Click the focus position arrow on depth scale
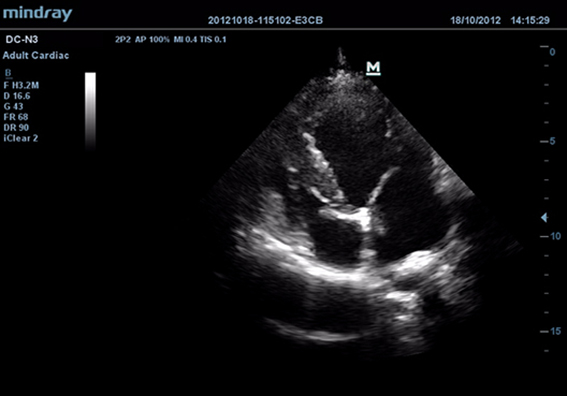This screenshot has height=396, width=567. pos(544,218)
